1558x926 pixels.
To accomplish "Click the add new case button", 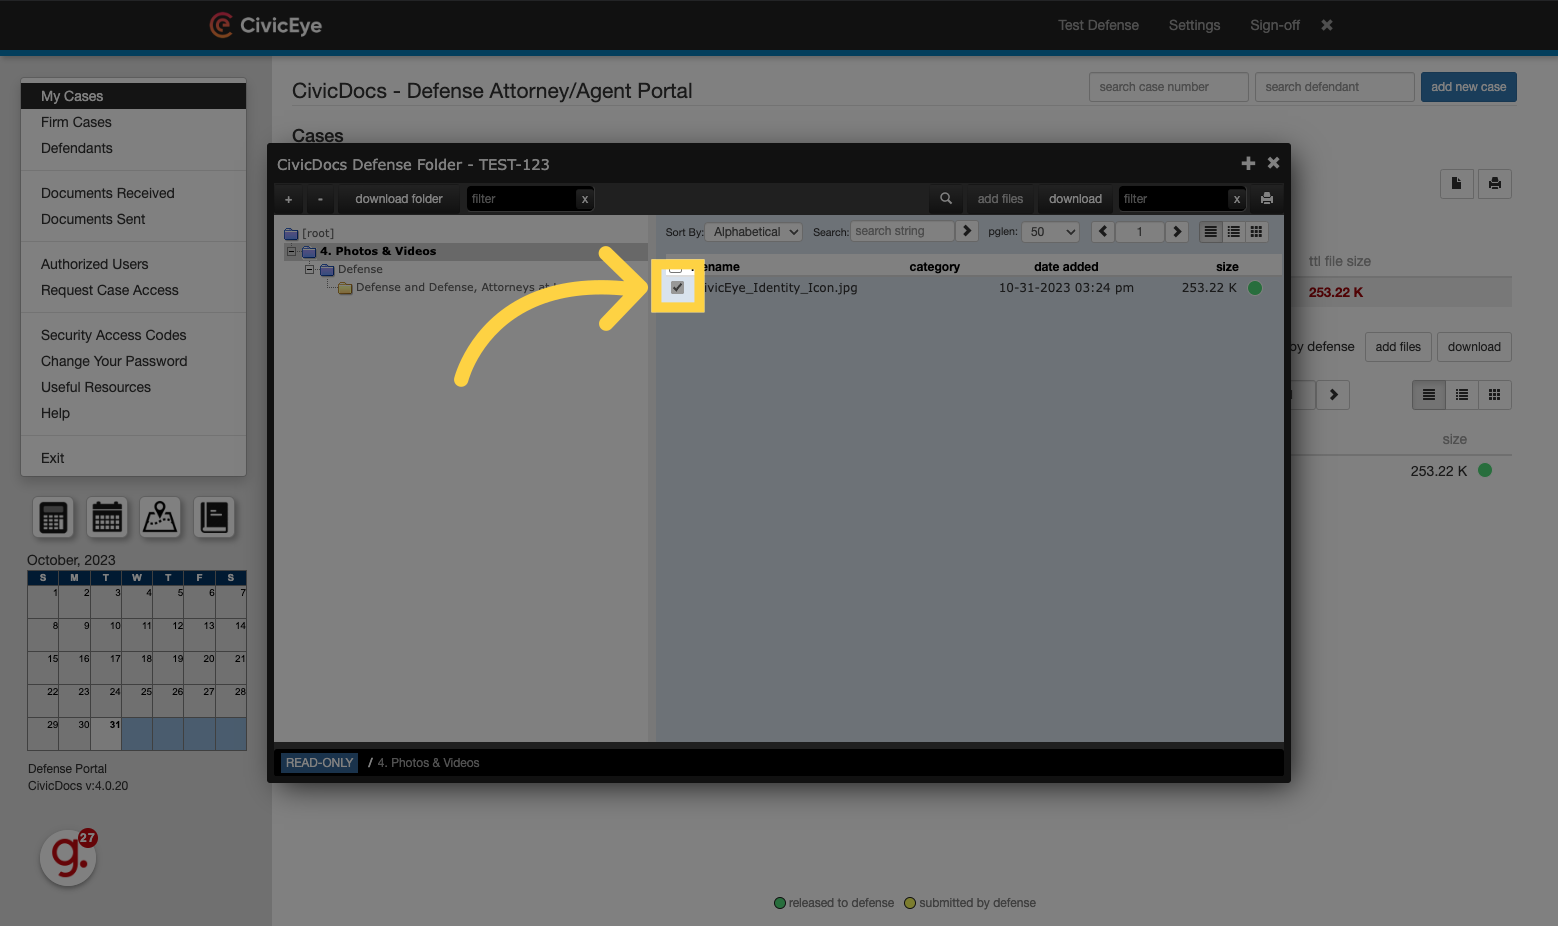I will 1468,87.
